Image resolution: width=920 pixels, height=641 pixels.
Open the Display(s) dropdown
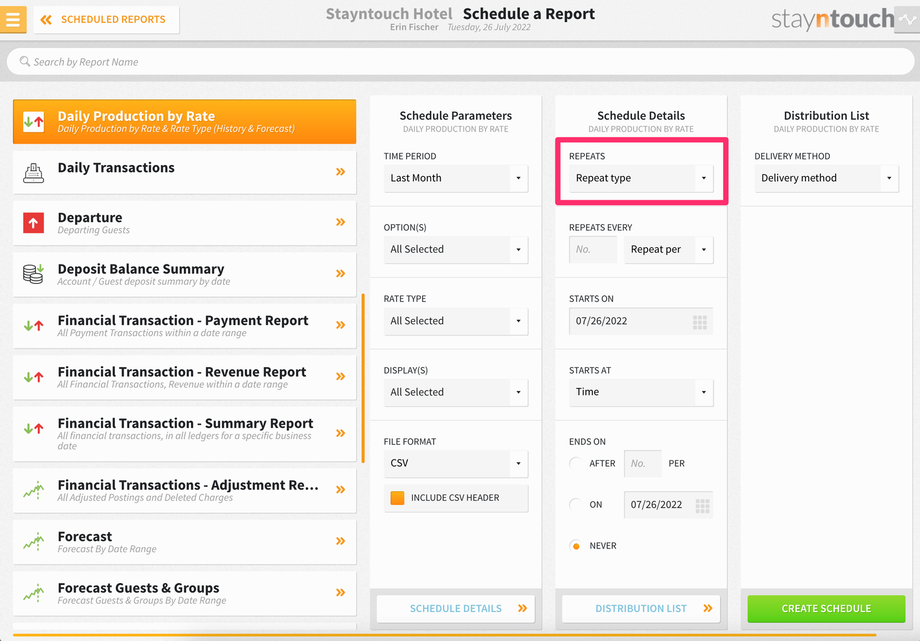pyautogui.click(x=456, y=392)
